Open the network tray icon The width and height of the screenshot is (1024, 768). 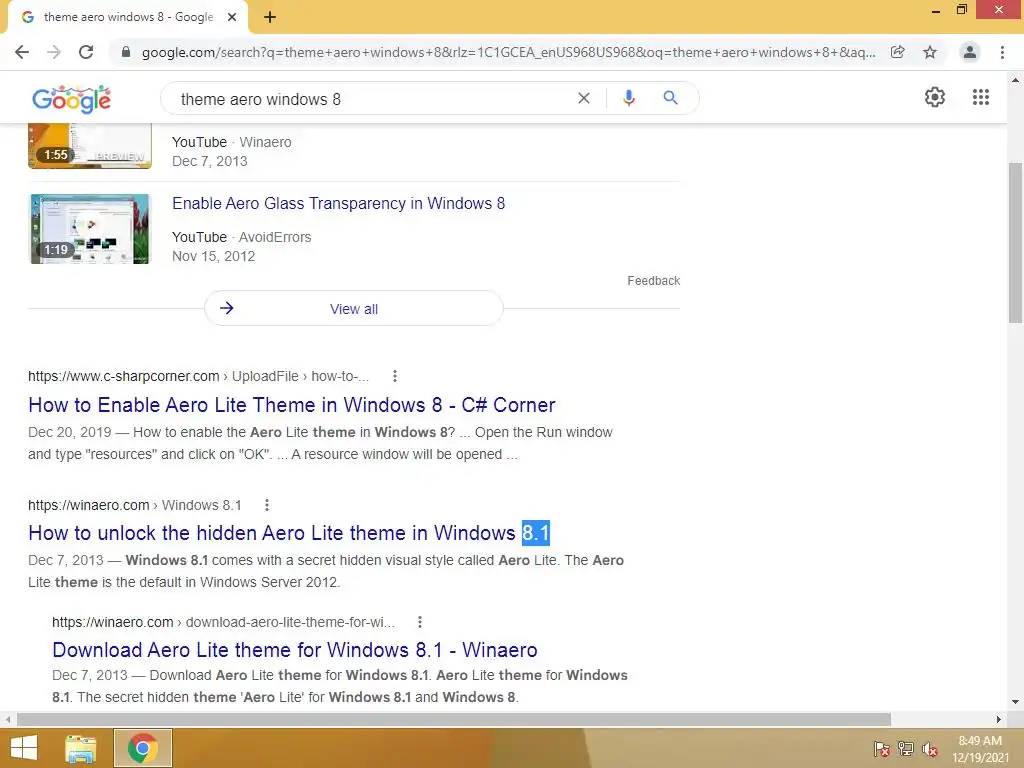click(x=906, y=749)
